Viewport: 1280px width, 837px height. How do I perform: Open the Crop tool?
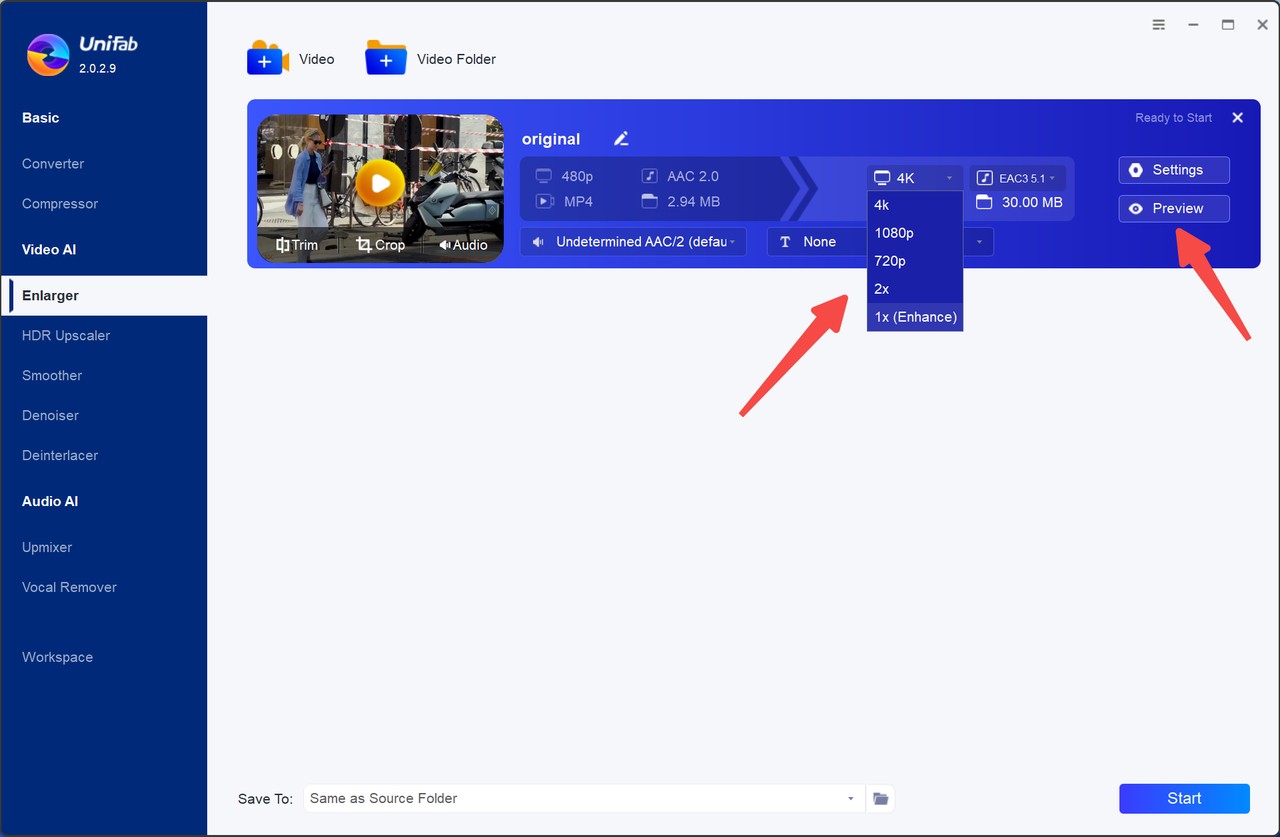(x=381, y=245)
